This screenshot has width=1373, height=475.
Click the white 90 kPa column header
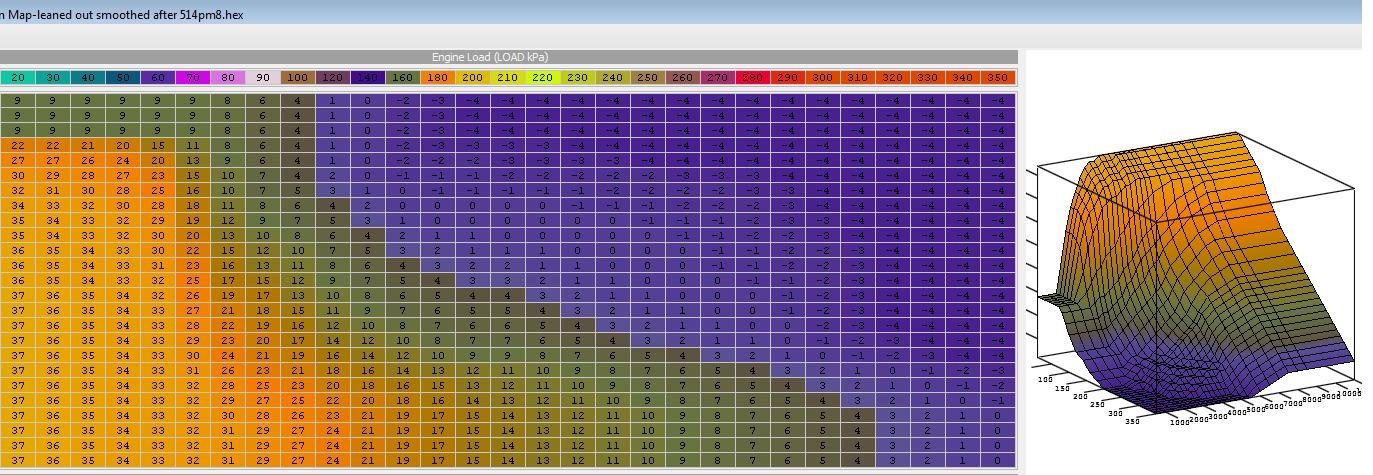click(262, 77)
